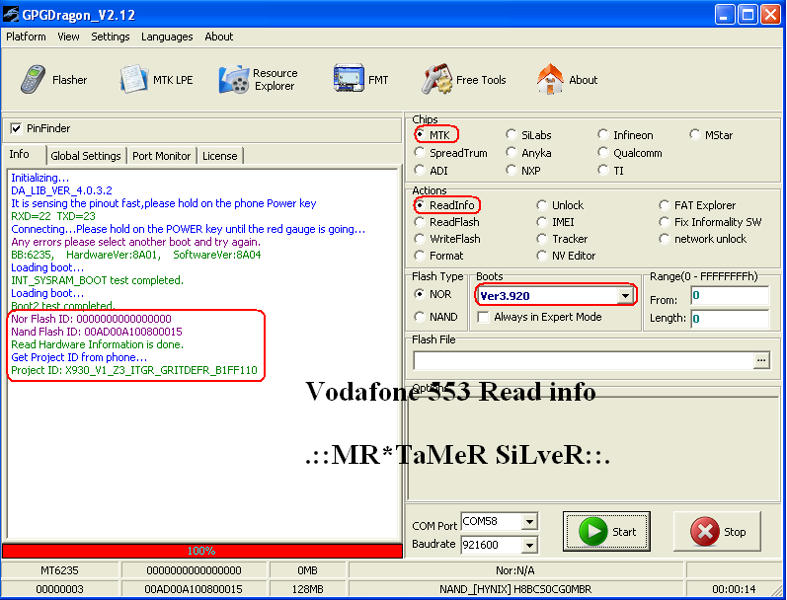The image size is (787, 600).
Task: Switch to the License tab
Action: (220, 156)
